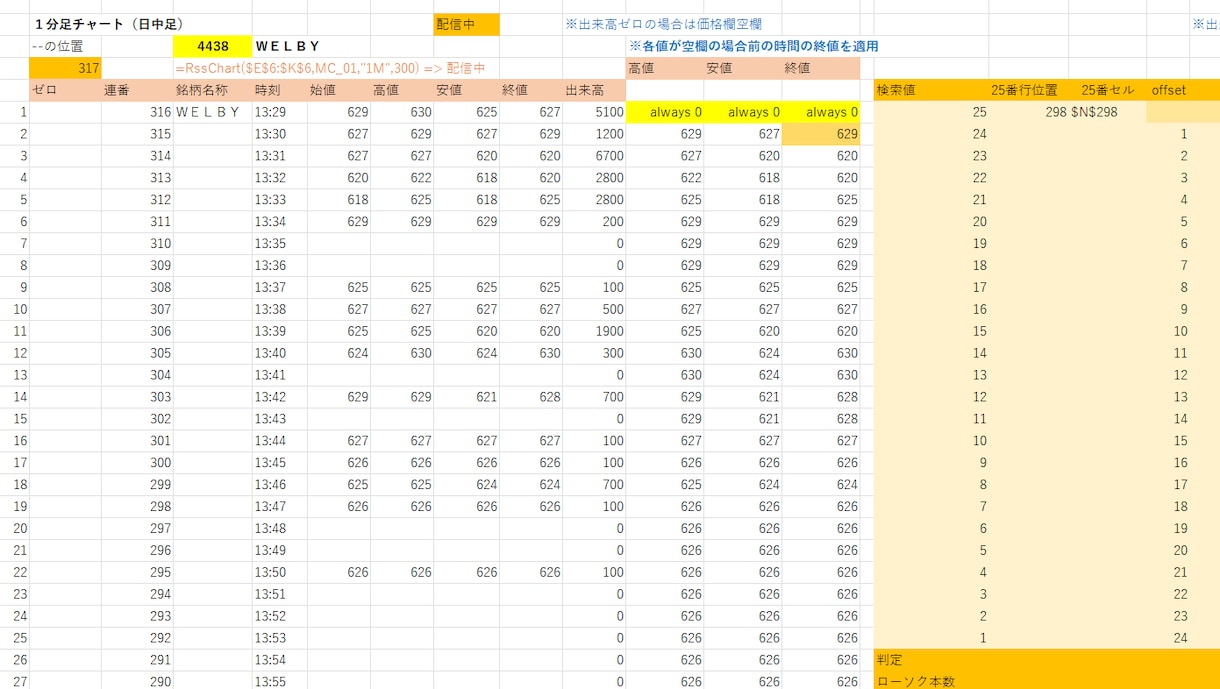Select the bold ＷＥＬＢＹ cell beside 4438

[288, 46]
